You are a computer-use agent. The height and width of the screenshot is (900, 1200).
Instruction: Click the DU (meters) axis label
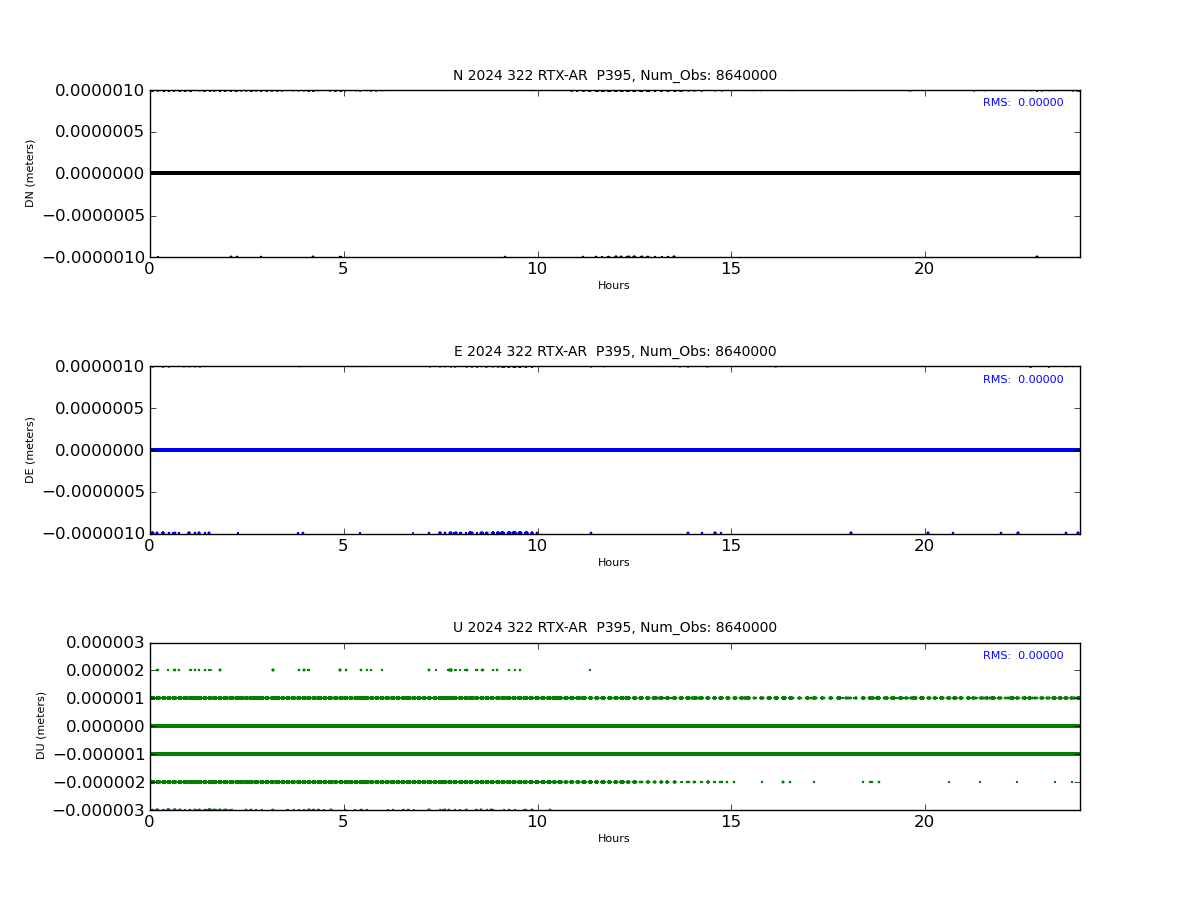pyautogui.click(x=41, y=726)
